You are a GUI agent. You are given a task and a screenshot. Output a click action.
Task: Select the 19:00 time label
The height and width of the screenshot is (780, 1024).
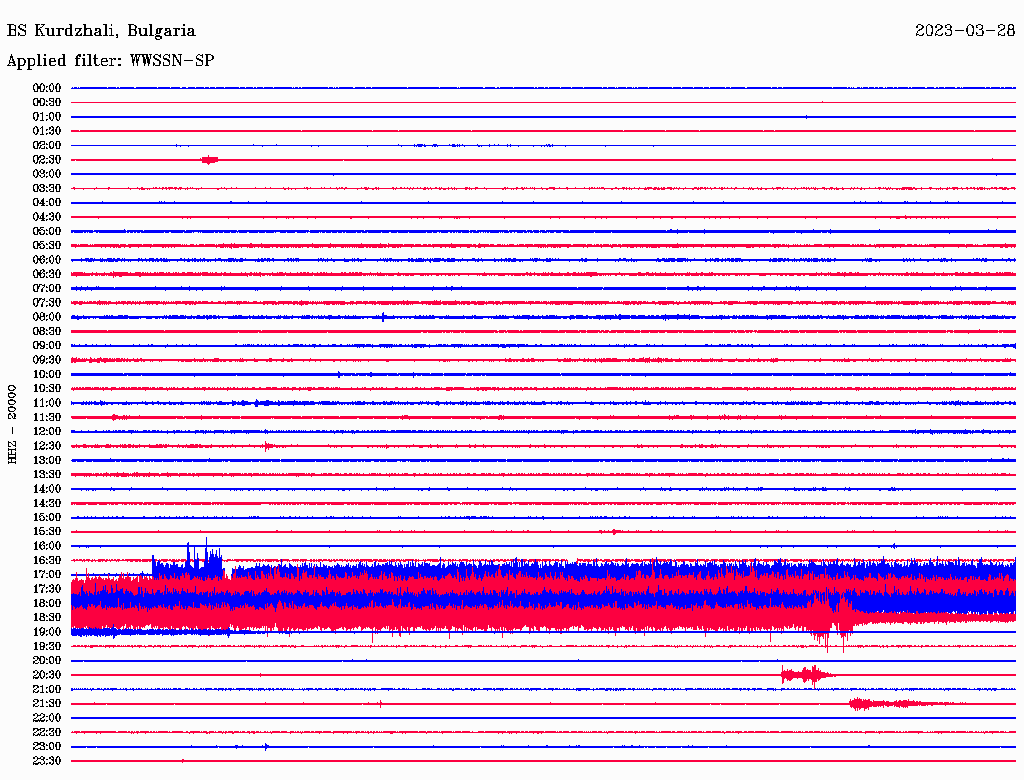pos(47,632)
